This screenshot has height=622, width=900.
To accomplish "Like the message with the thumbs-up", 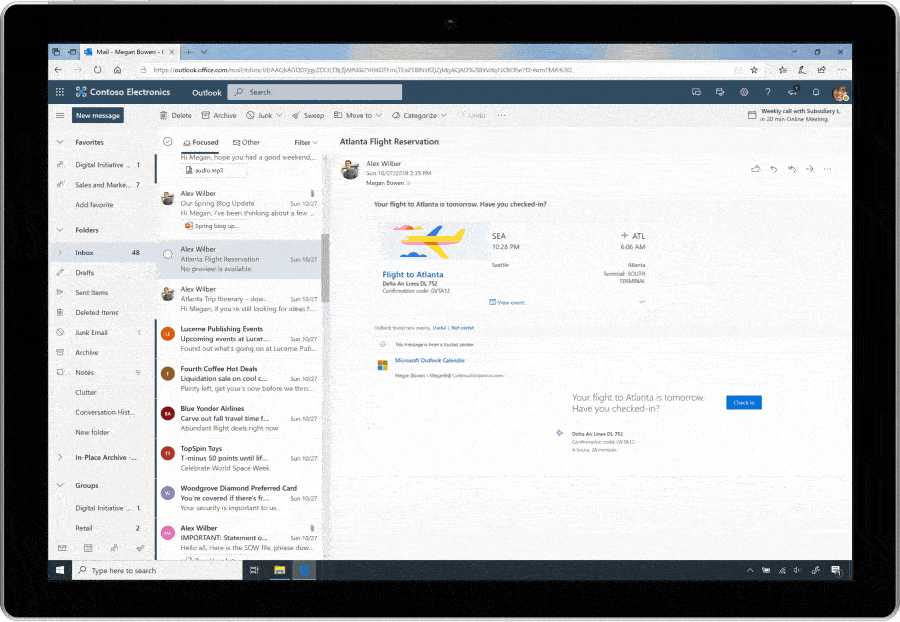I will (756, 169).
